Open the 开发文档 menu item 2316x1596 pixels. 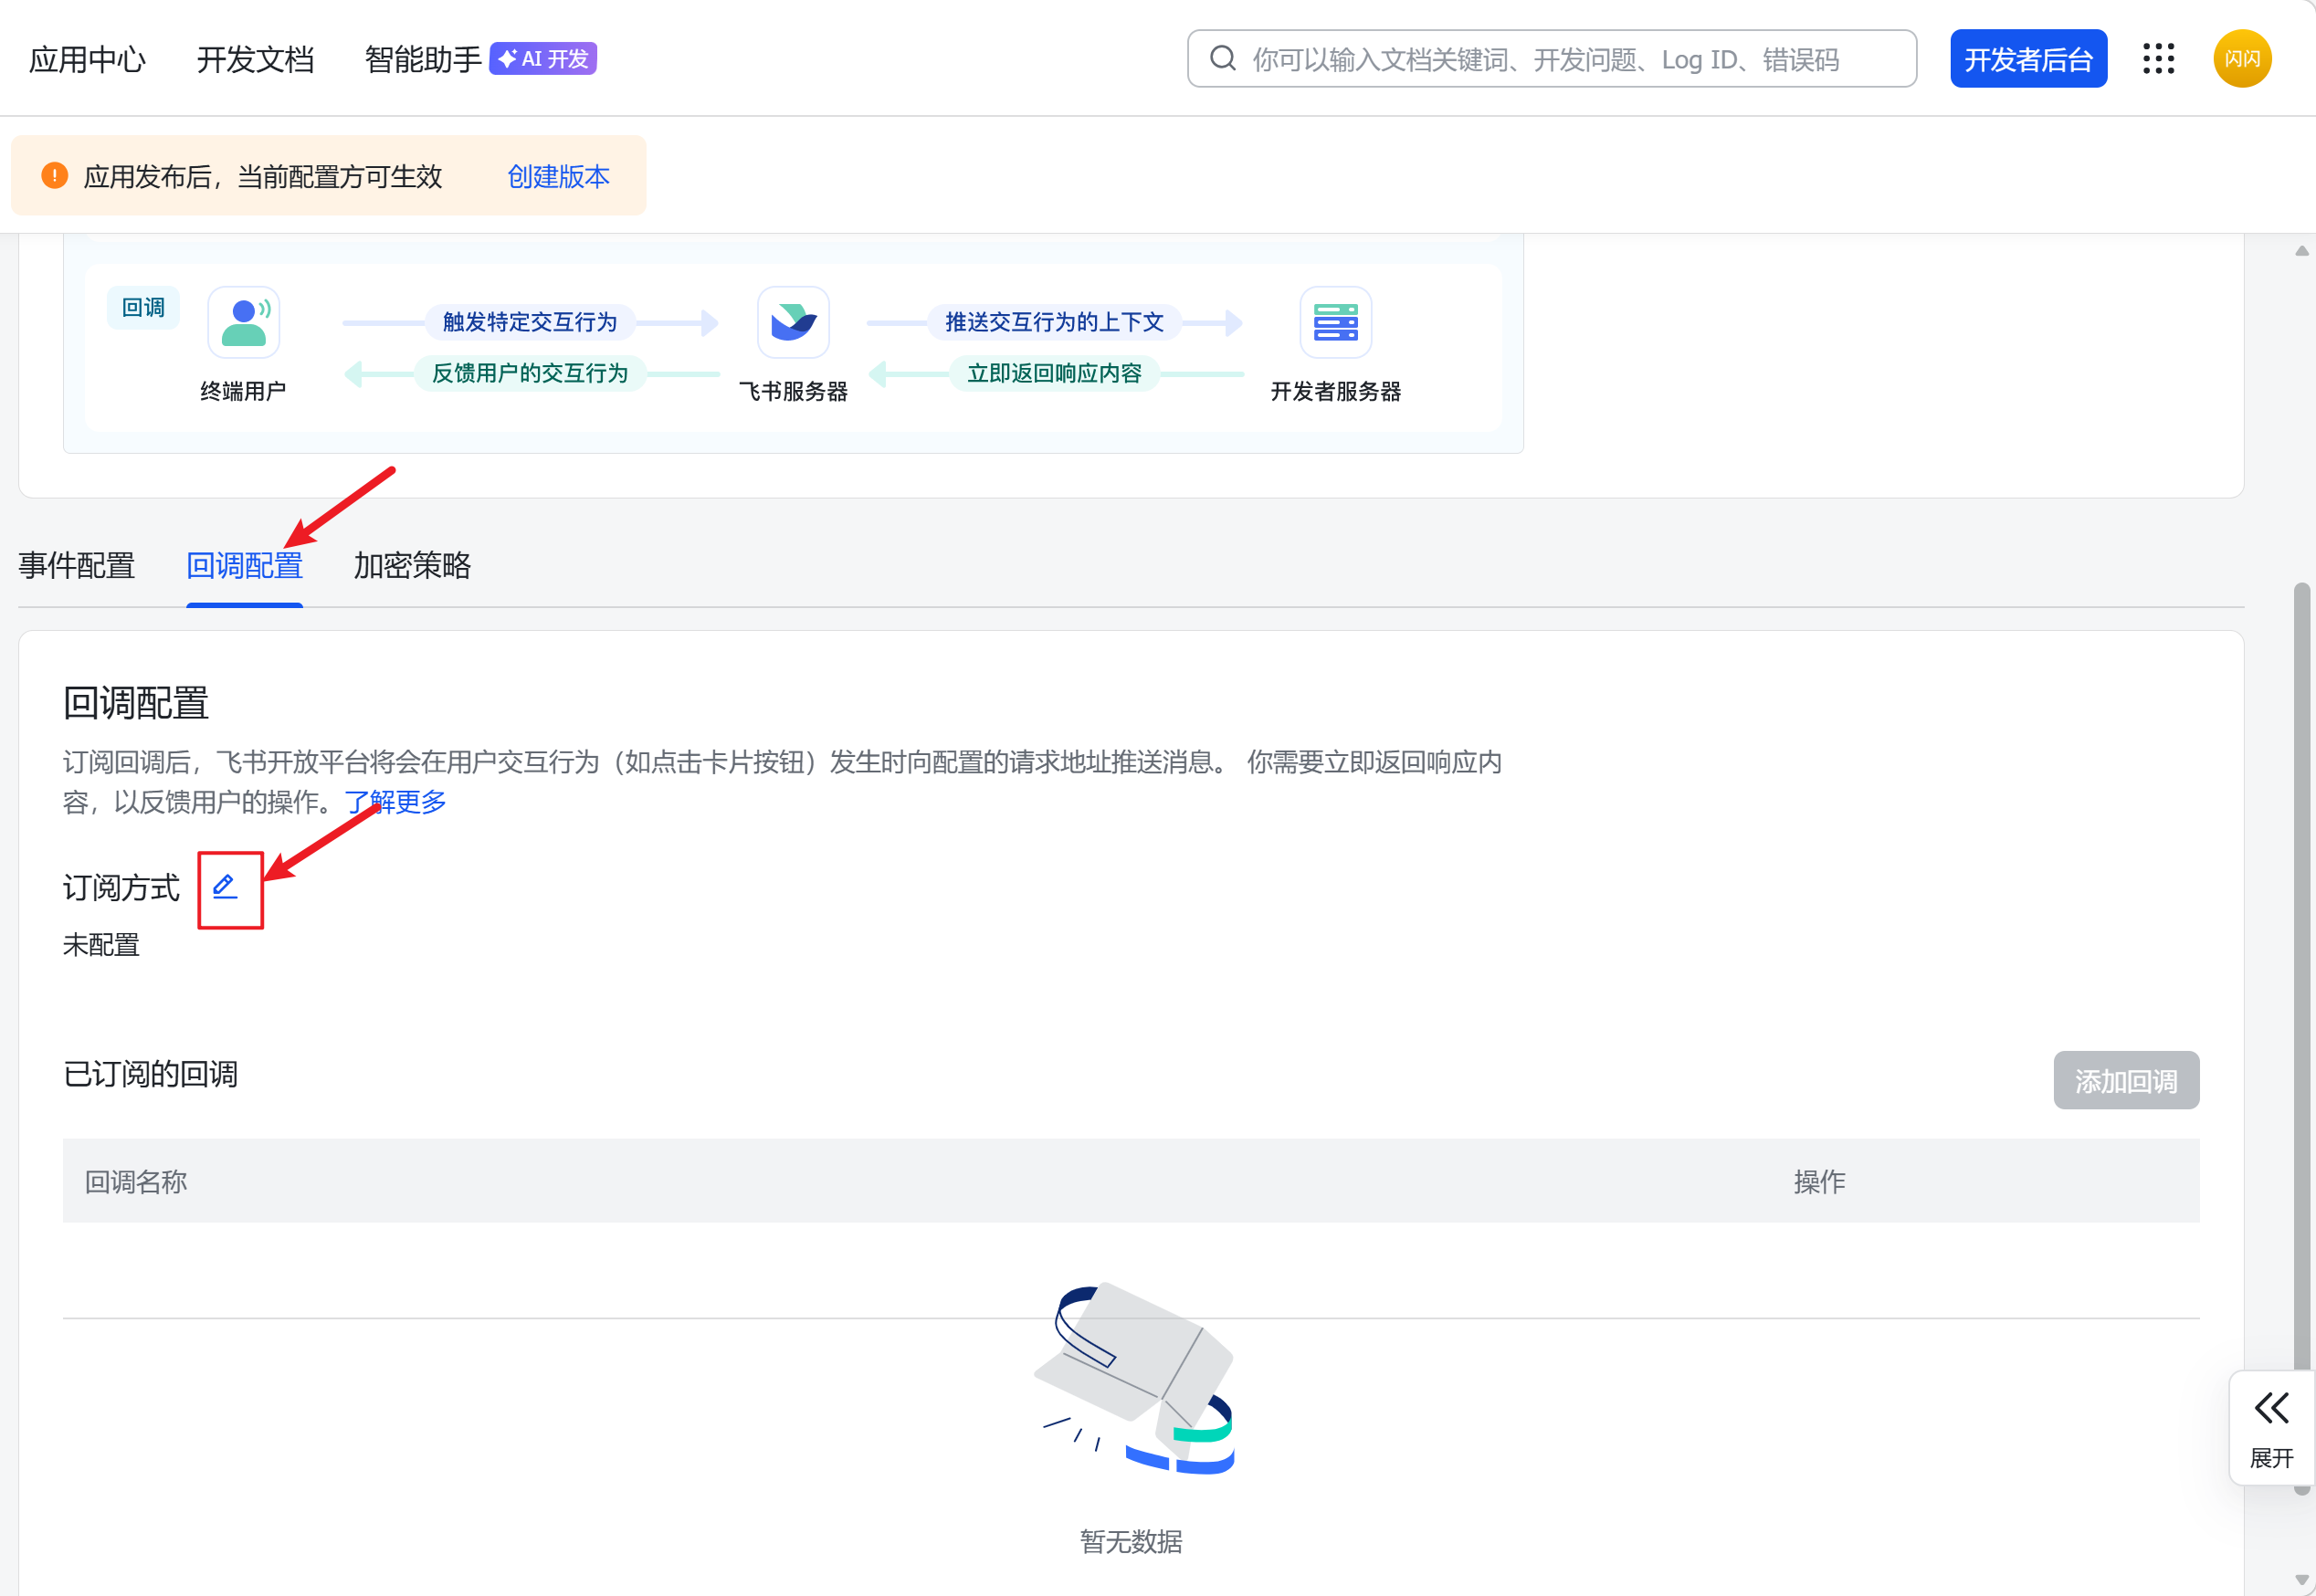(x=255, y=60)
